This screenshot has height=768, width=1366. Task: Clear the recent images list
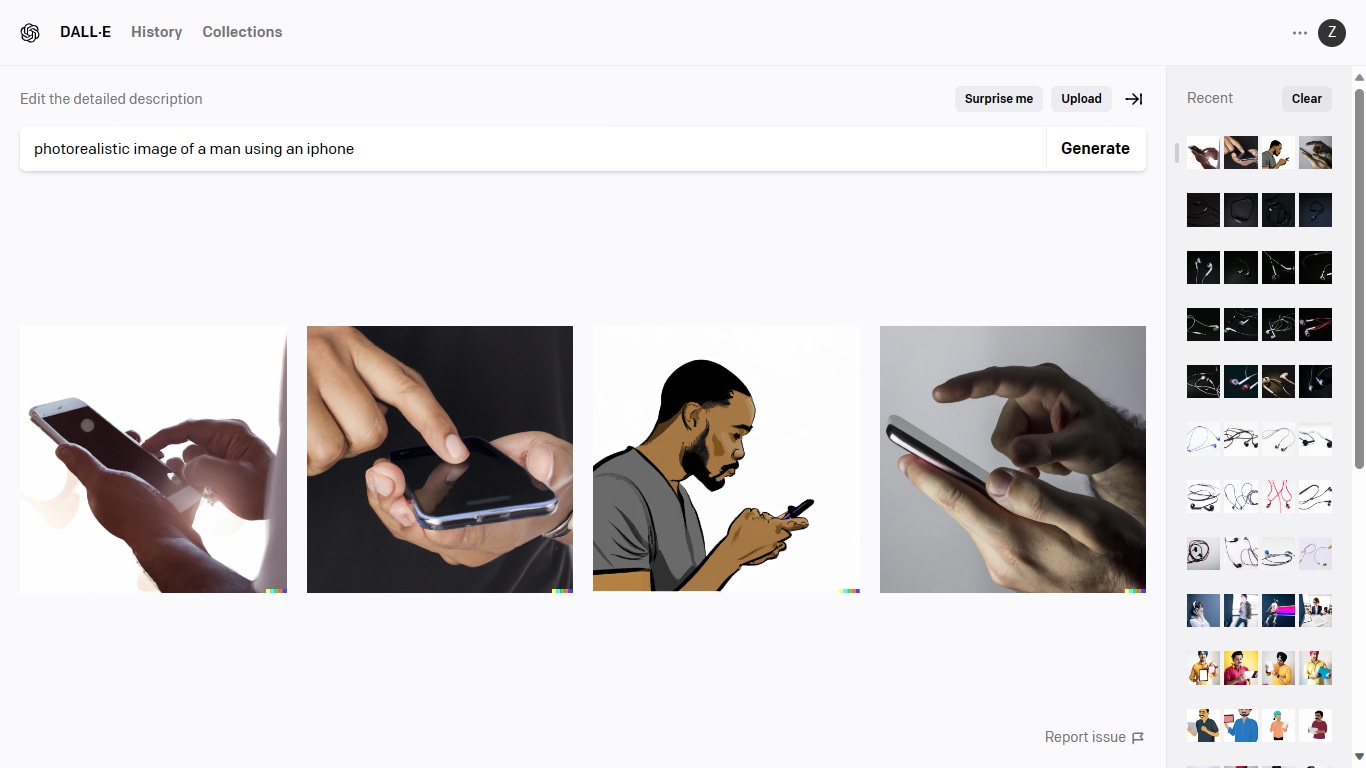[x=1307, y=99]
